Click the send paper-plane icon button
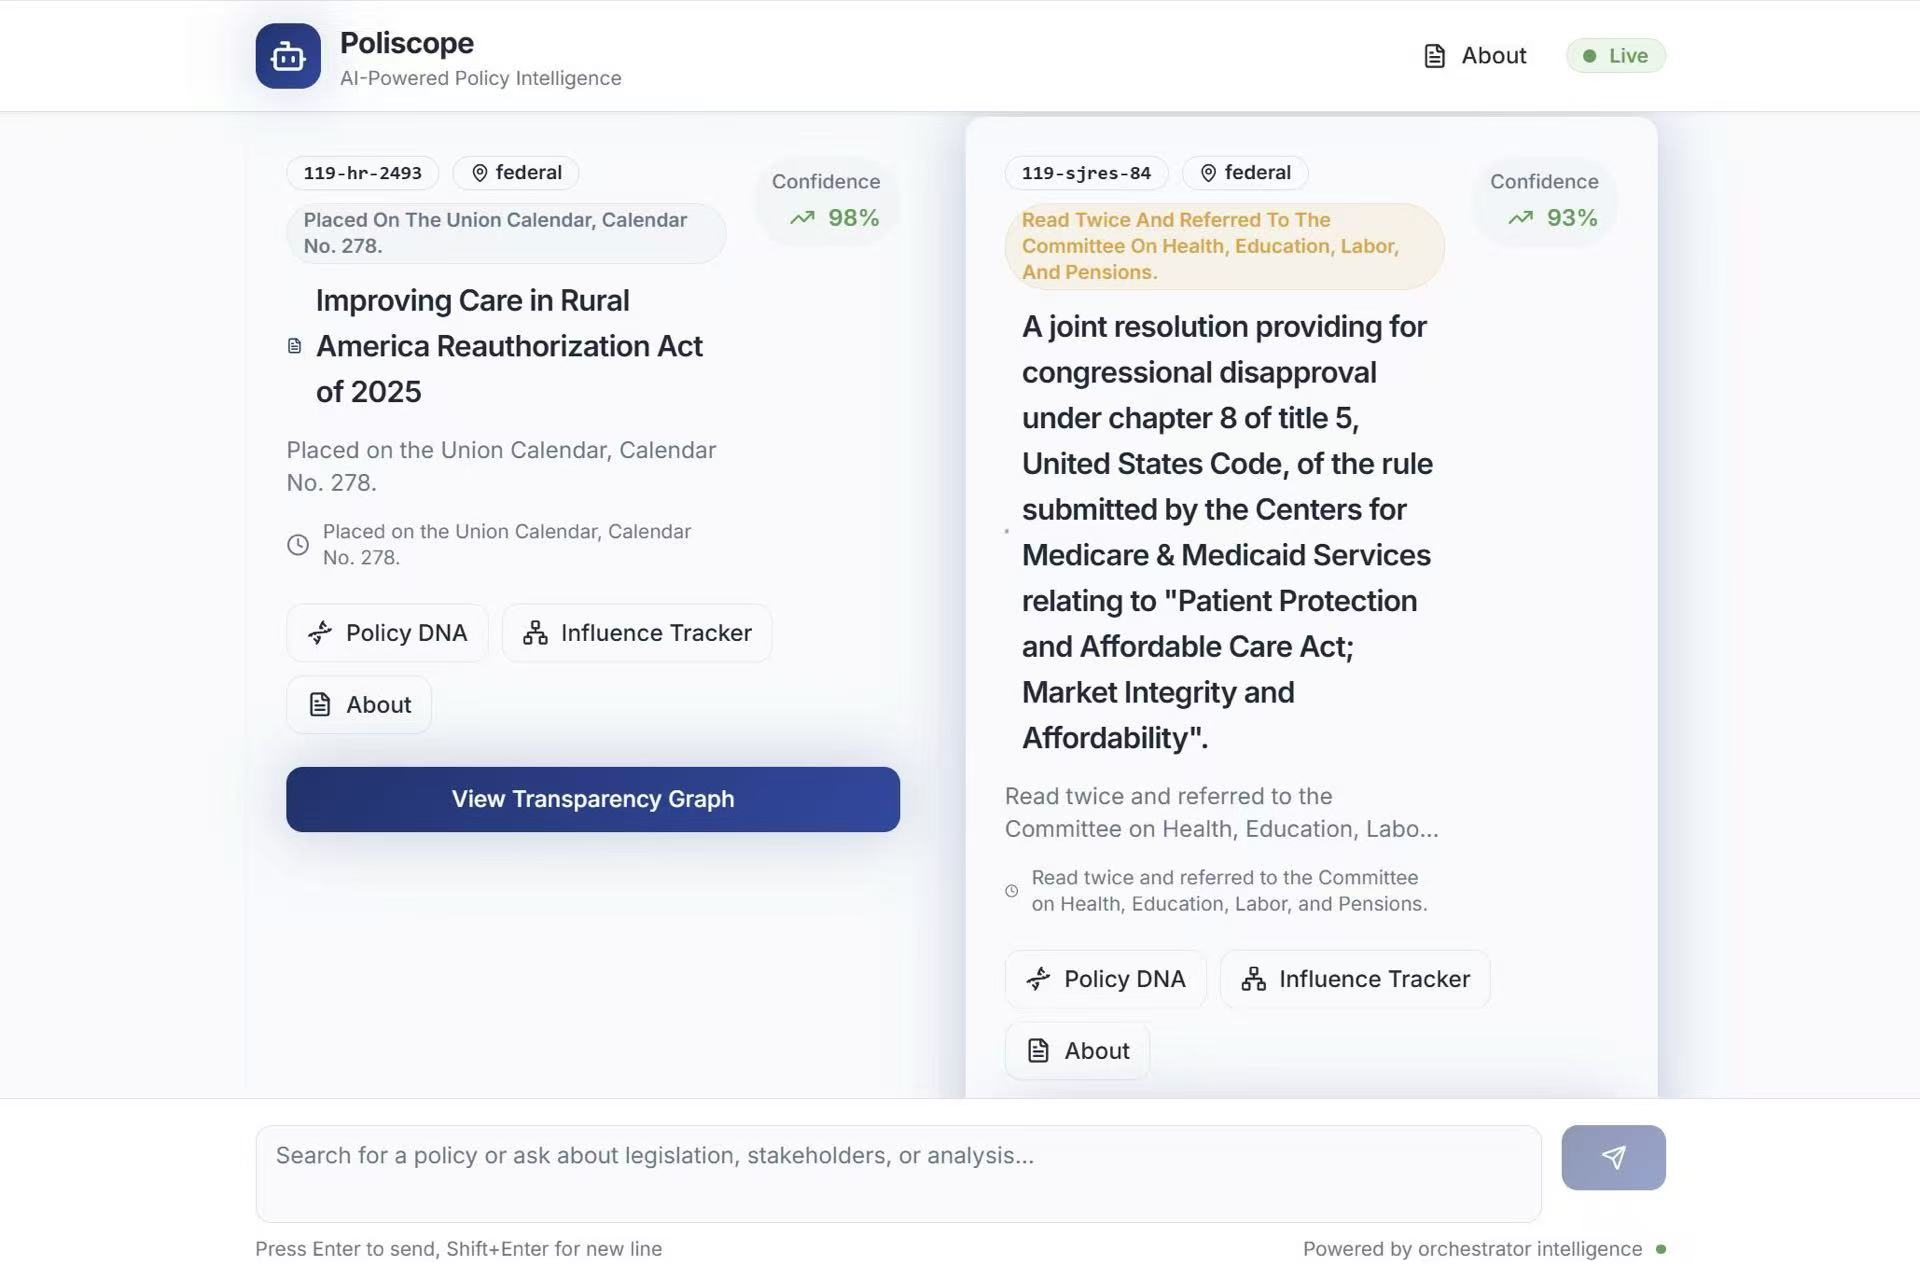The width and height of the screenshot is (1920, 1280). pyautogui.click(x=1613, y=1157)
